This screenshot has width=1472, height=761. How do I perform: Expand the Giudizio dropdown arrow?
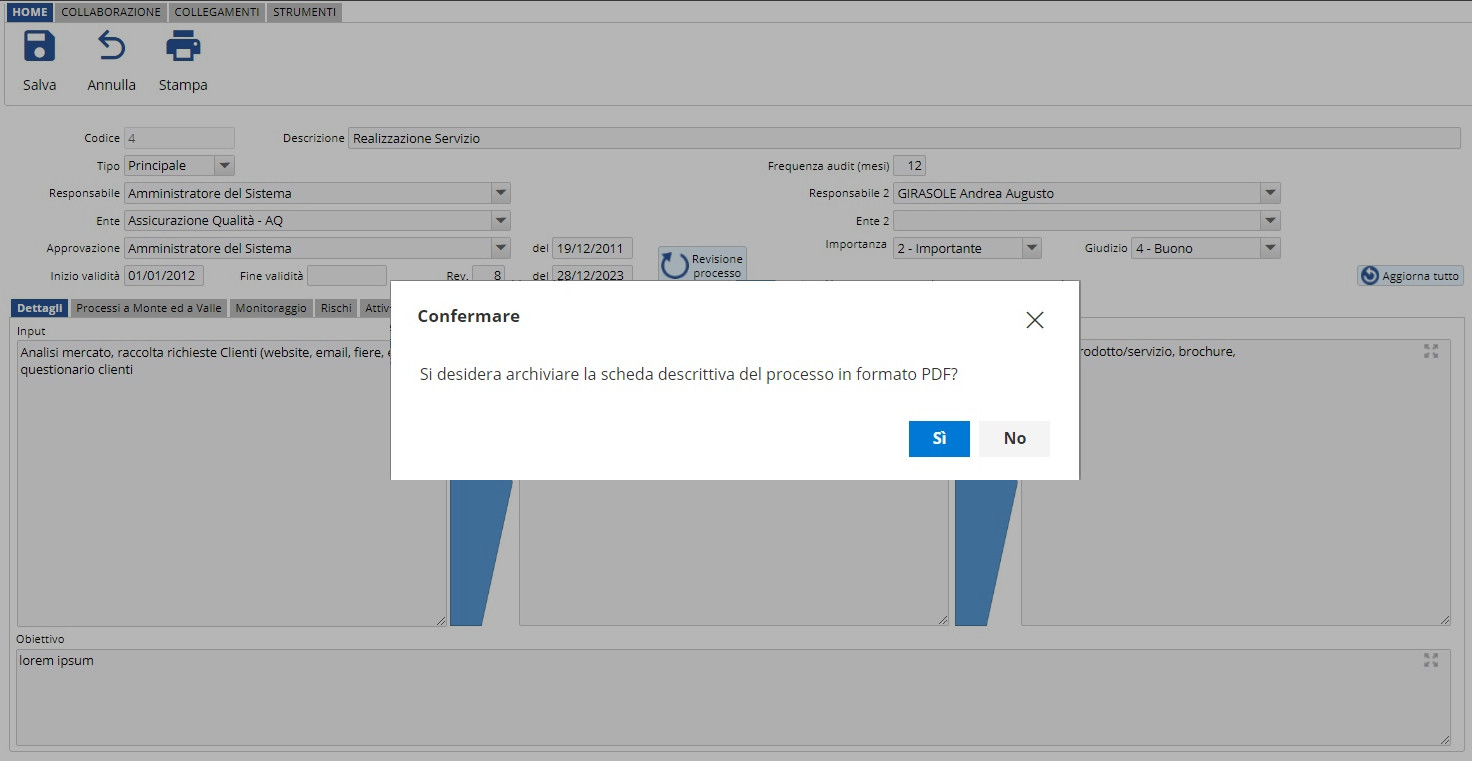pyautogui.click(x=1270, y=248)
